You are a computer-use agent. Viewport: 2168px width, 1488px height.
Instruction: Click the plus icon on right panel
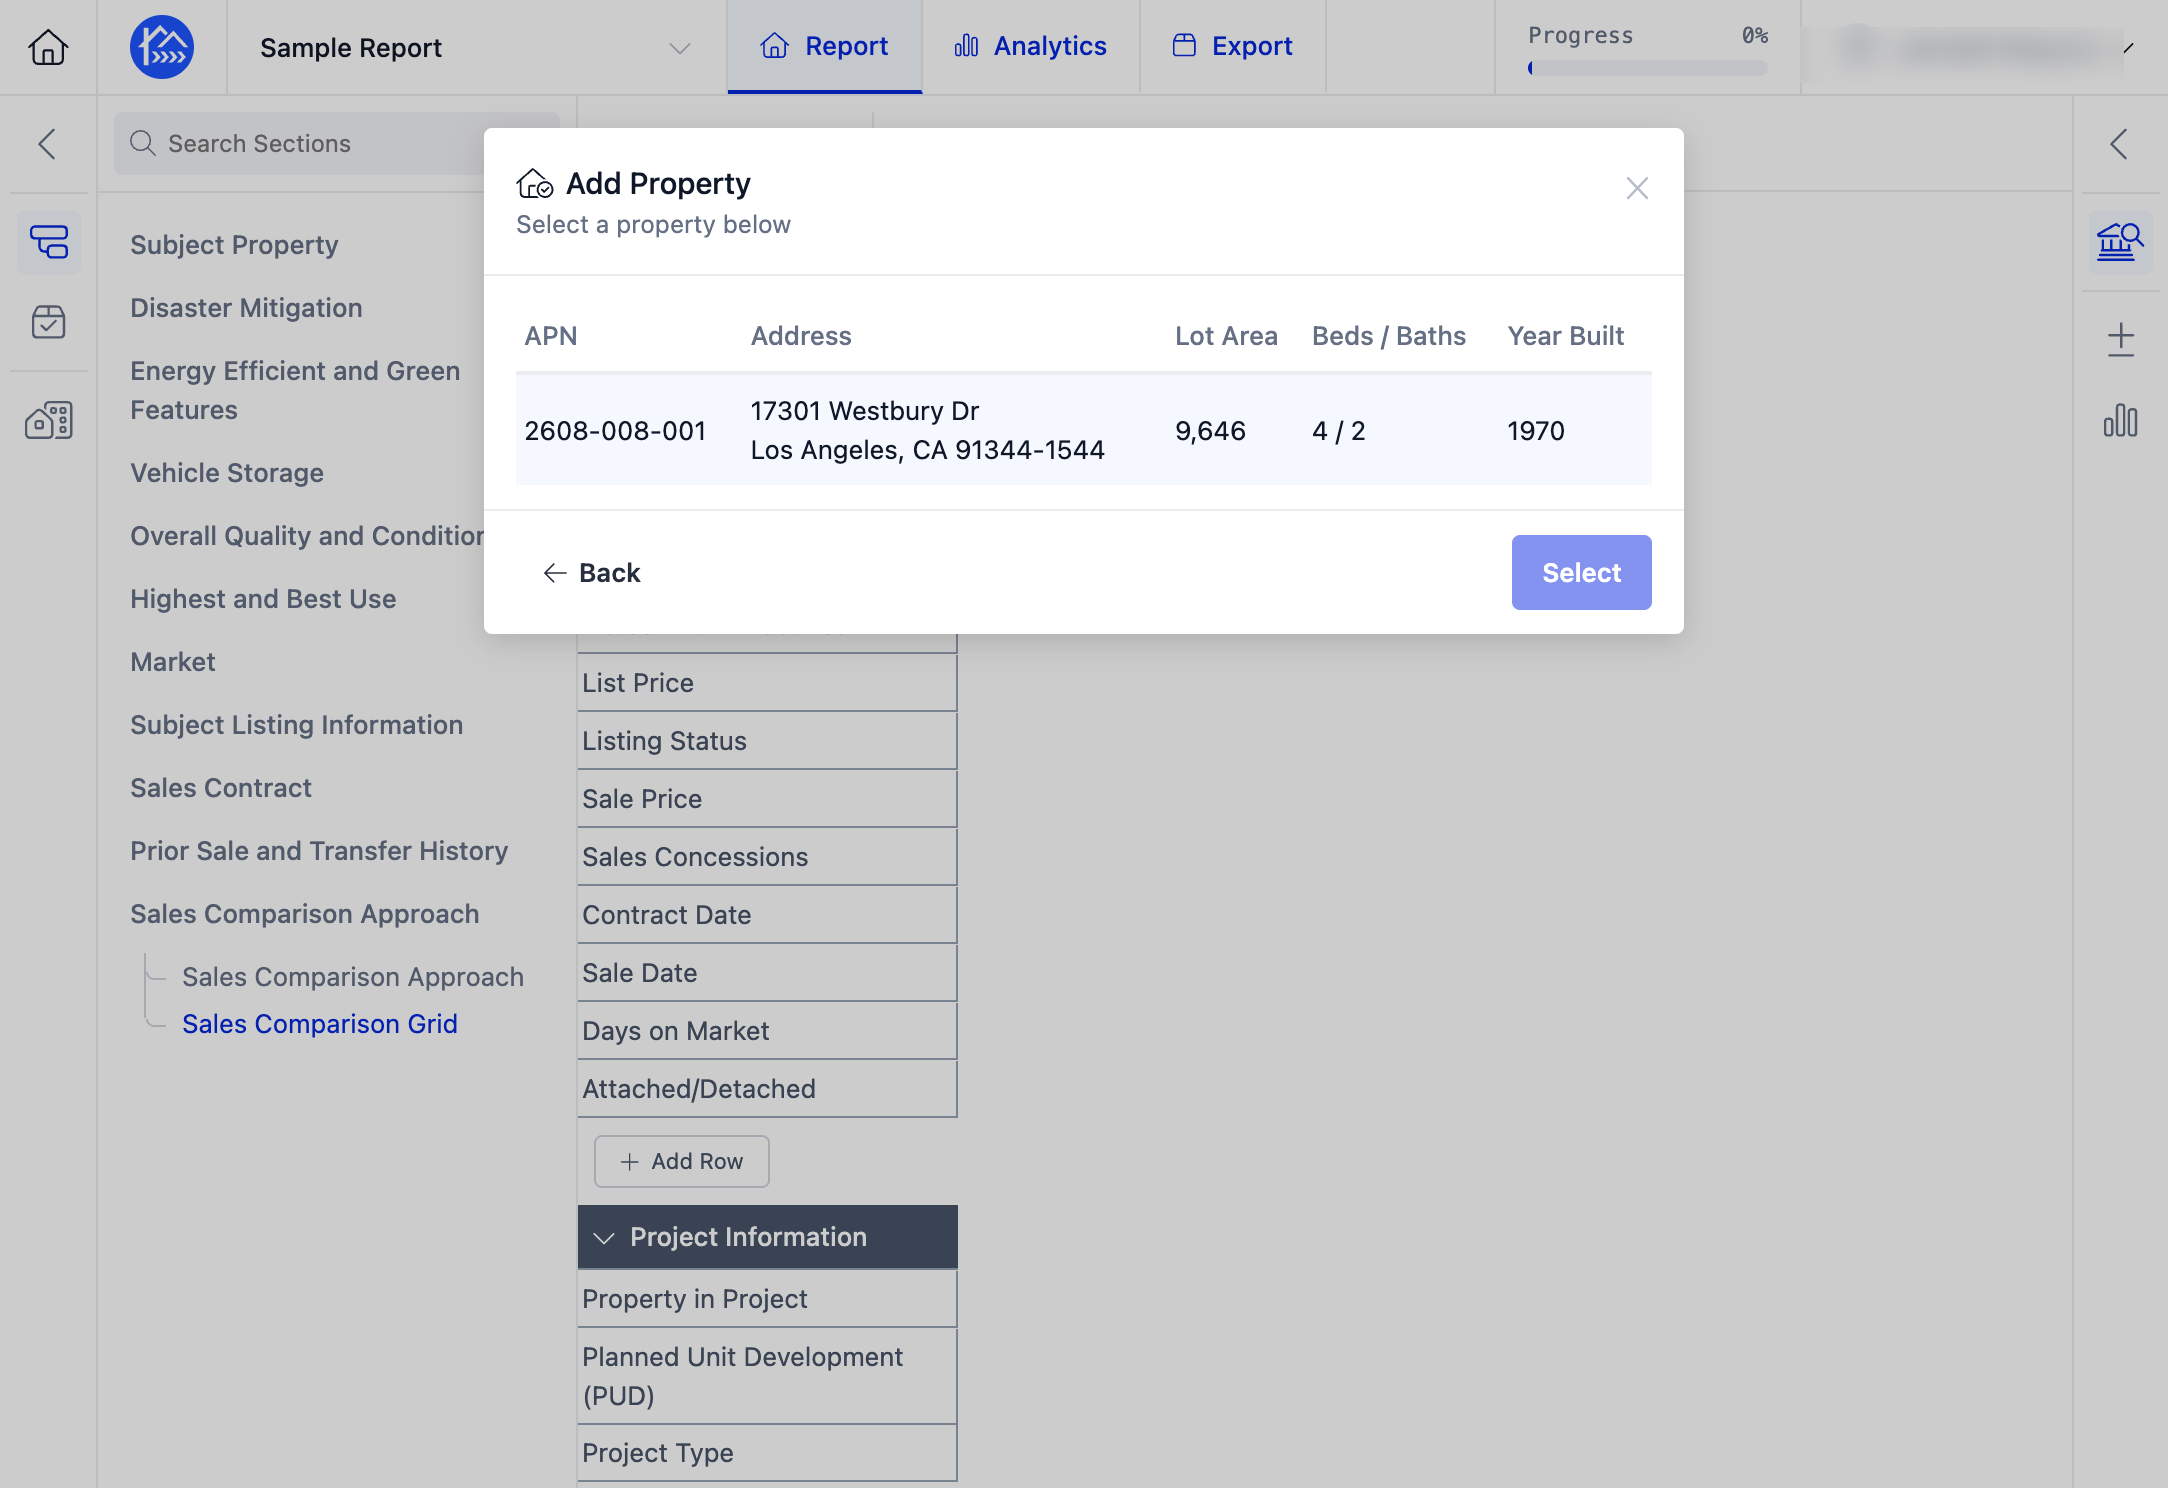[x=2120, y=340]
